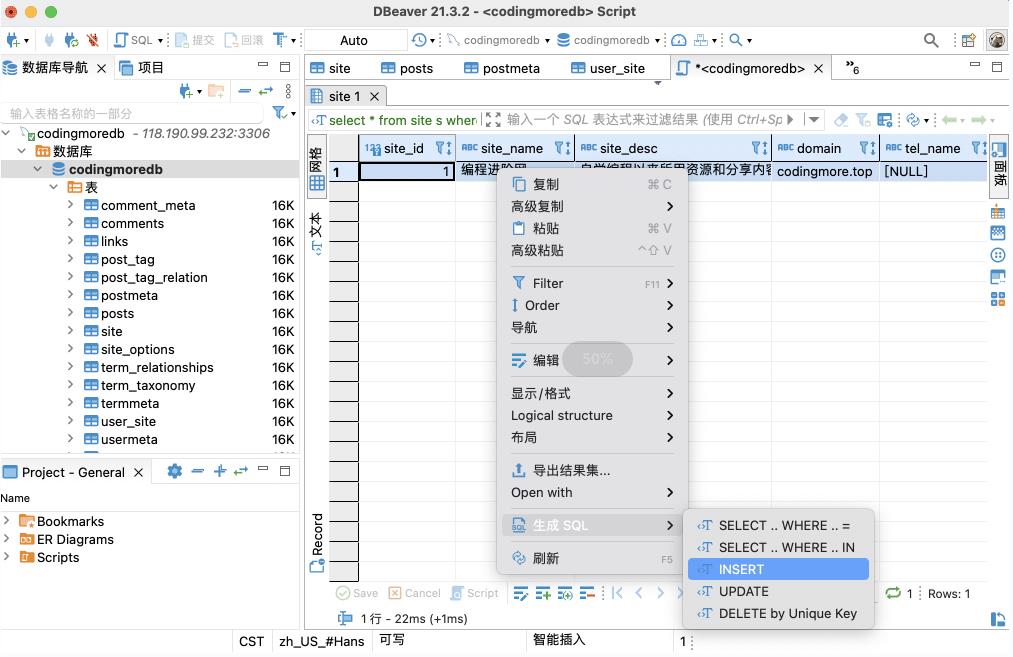The height and width of the screenshot is (657, 1013).
Task: Switch the result to 文本 text view
Action: point(317,232)
